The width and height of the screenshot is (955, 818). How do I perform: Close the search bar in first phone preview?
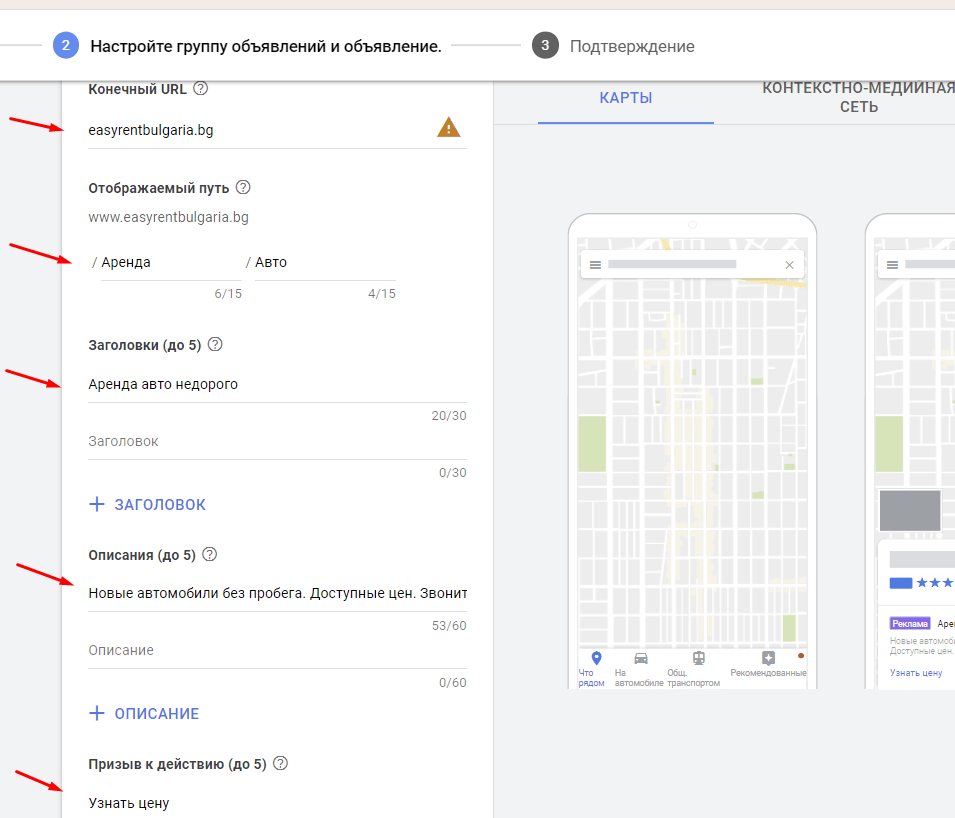pos(789,265)
